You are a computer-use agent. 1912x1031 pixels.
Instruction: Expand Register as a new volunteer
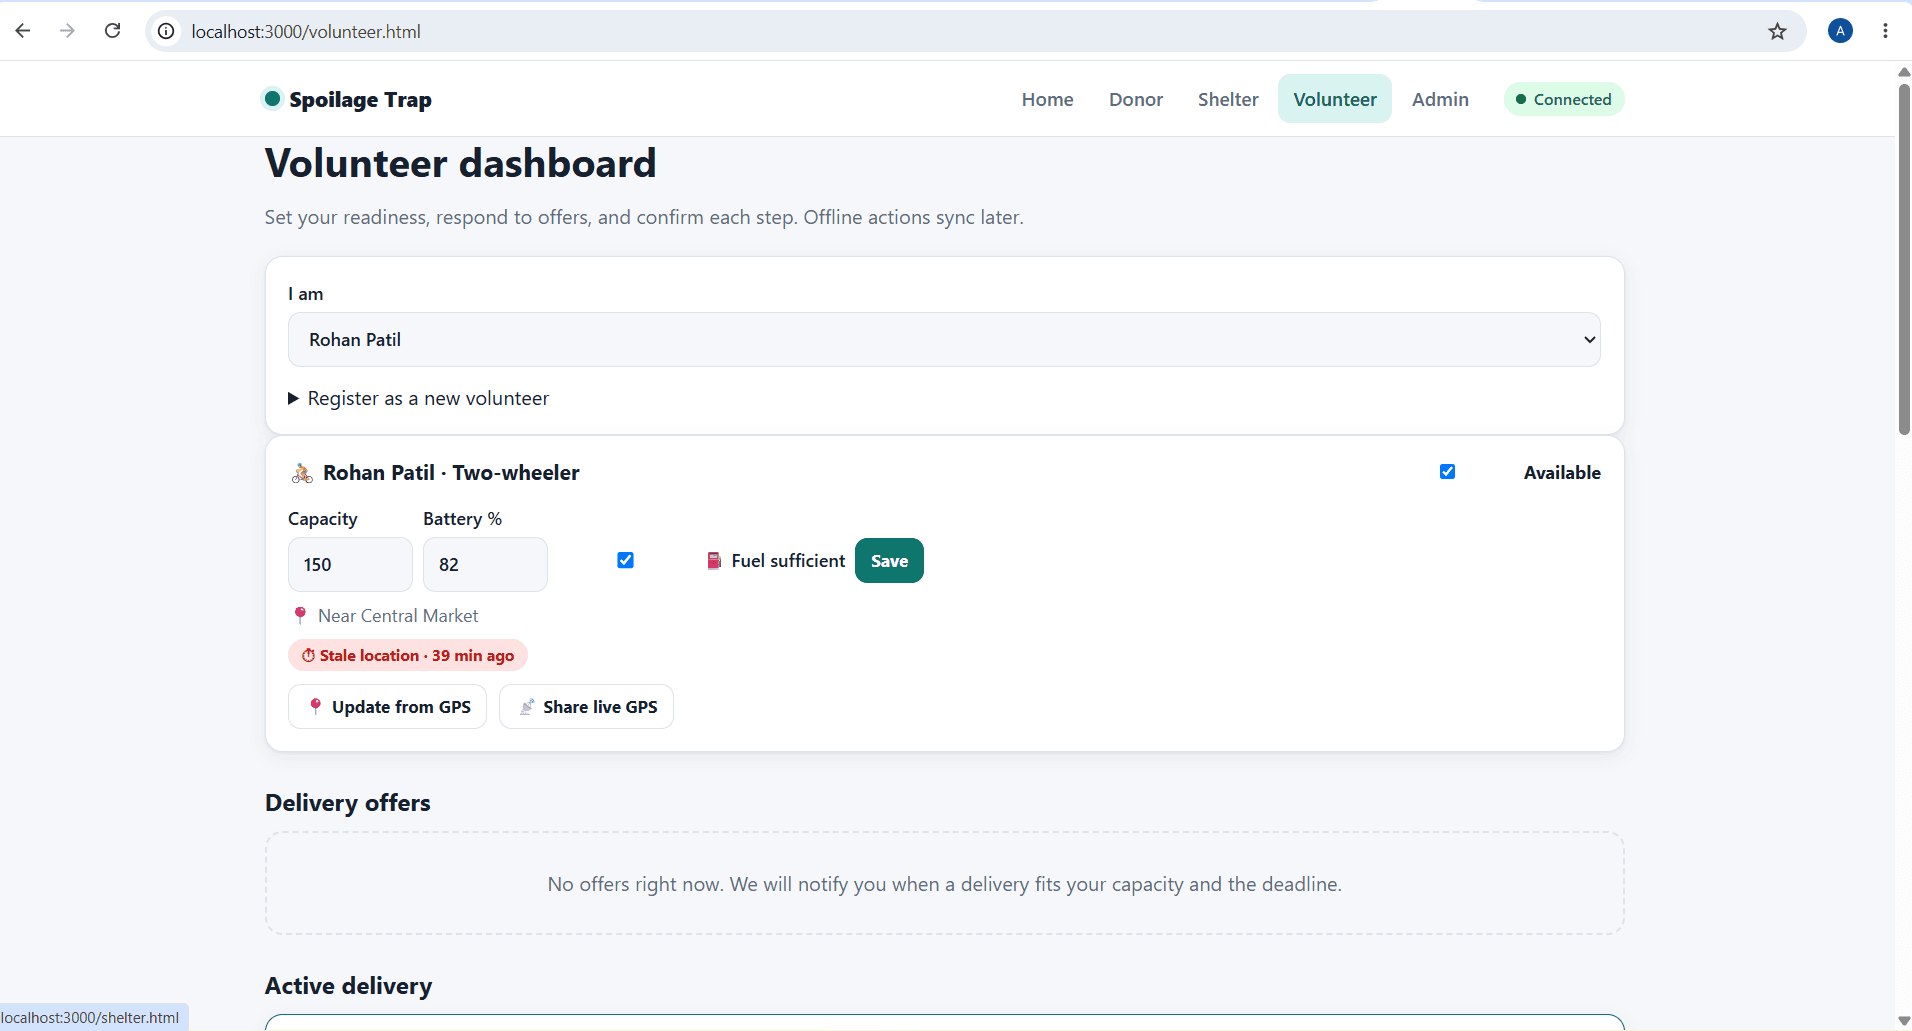click(x=419, y=398)
